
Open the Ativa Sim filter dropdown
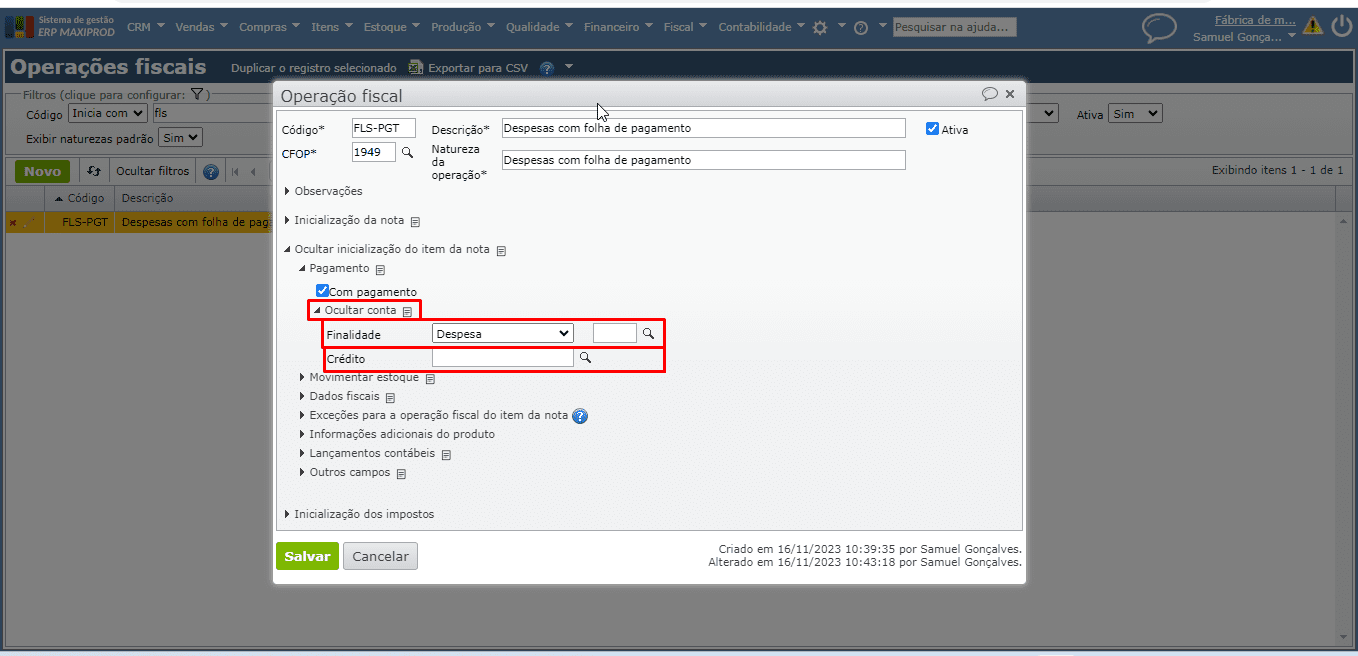click(x=1134, y=114)
